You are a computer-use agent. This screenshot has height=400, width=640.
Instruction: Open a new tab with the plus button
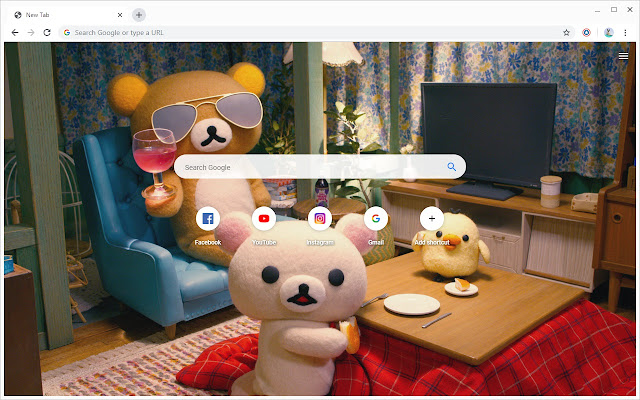139,15
